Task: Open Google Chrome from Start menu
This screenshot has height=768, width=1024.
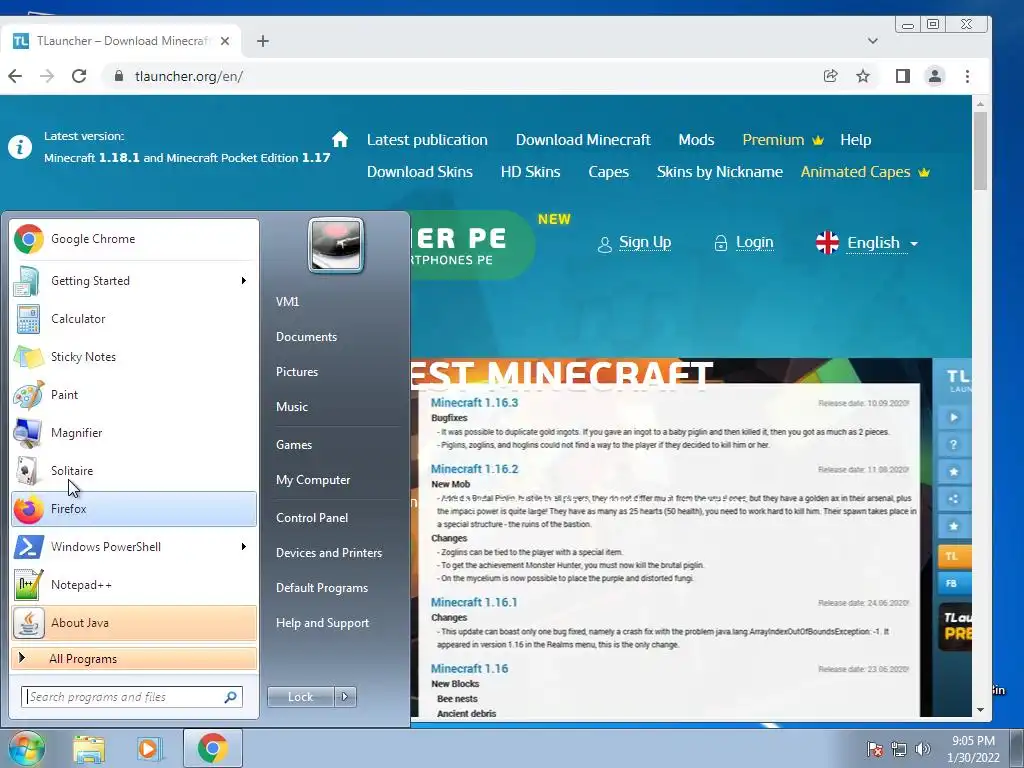Action: (x=134, y=239)
